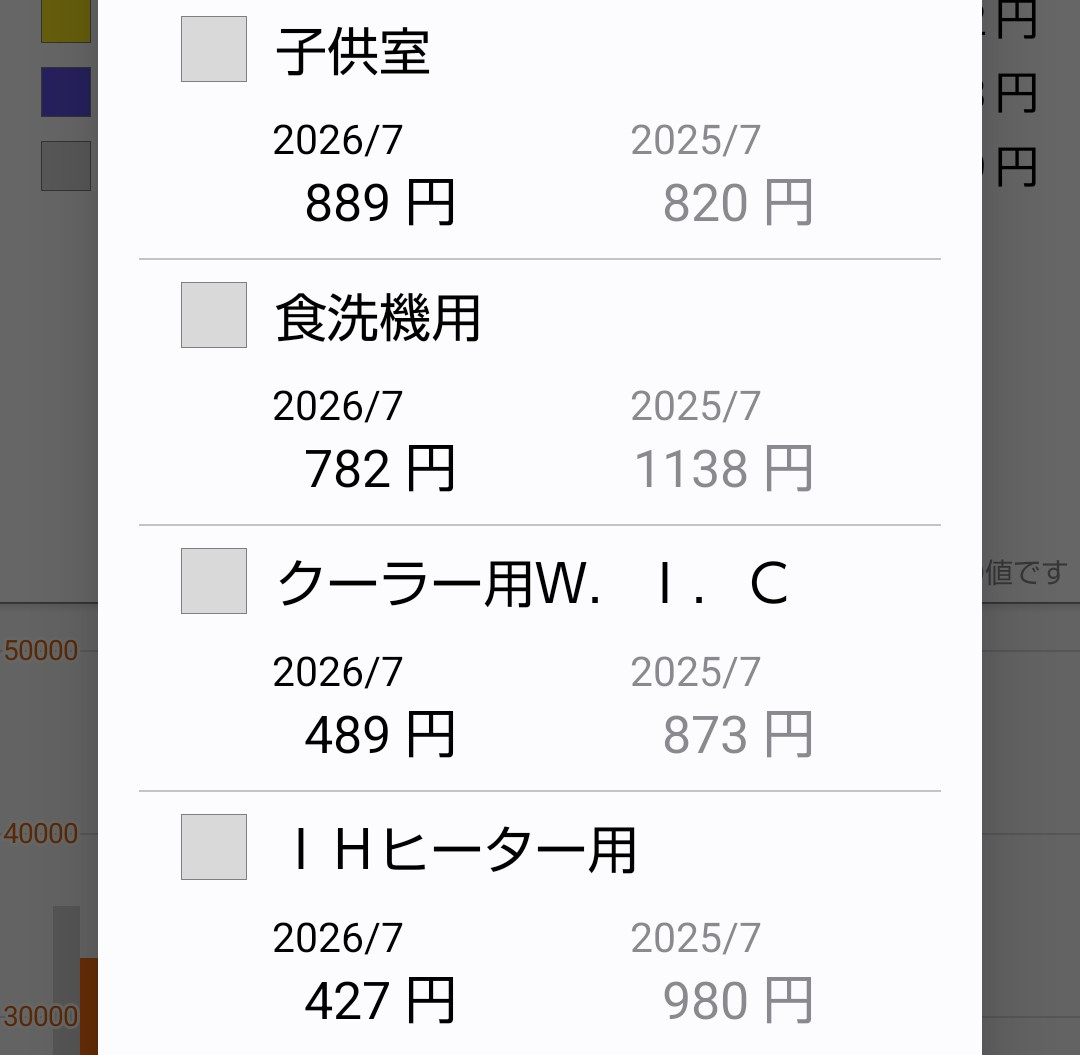Select the 489 円 value for cooler

(x=380, y=734)
